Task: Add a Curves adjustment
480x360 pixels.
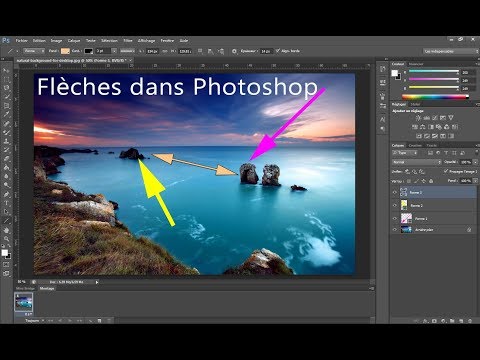Action: click(435, 118)
